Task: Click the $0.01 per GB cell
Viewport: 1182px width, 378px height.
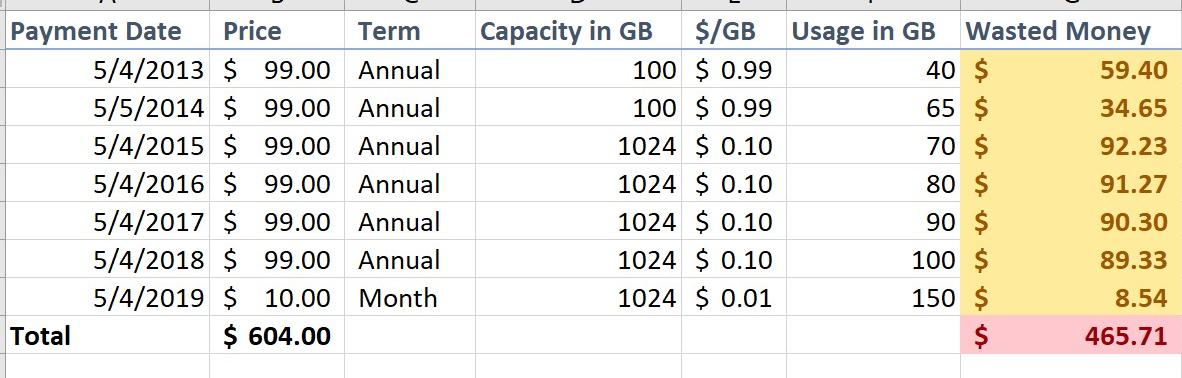Action: tap(733, 297)
